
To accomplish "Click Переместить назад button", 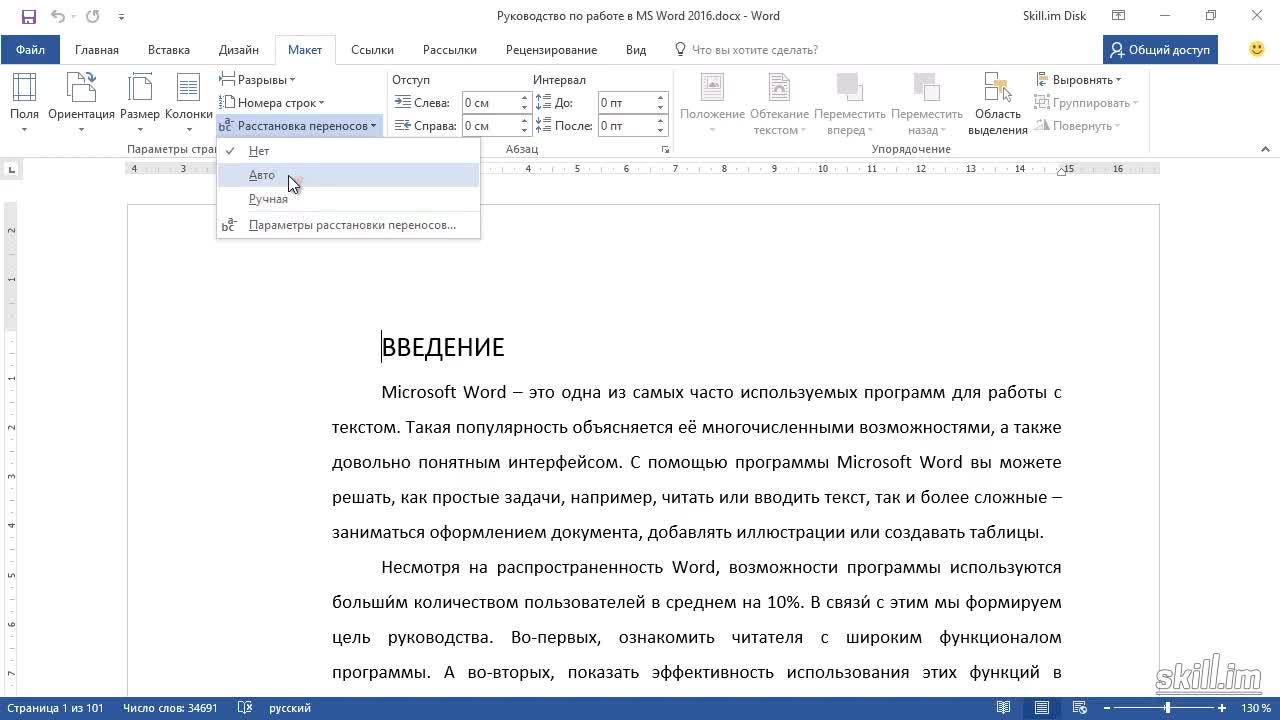I will (927, 104).
